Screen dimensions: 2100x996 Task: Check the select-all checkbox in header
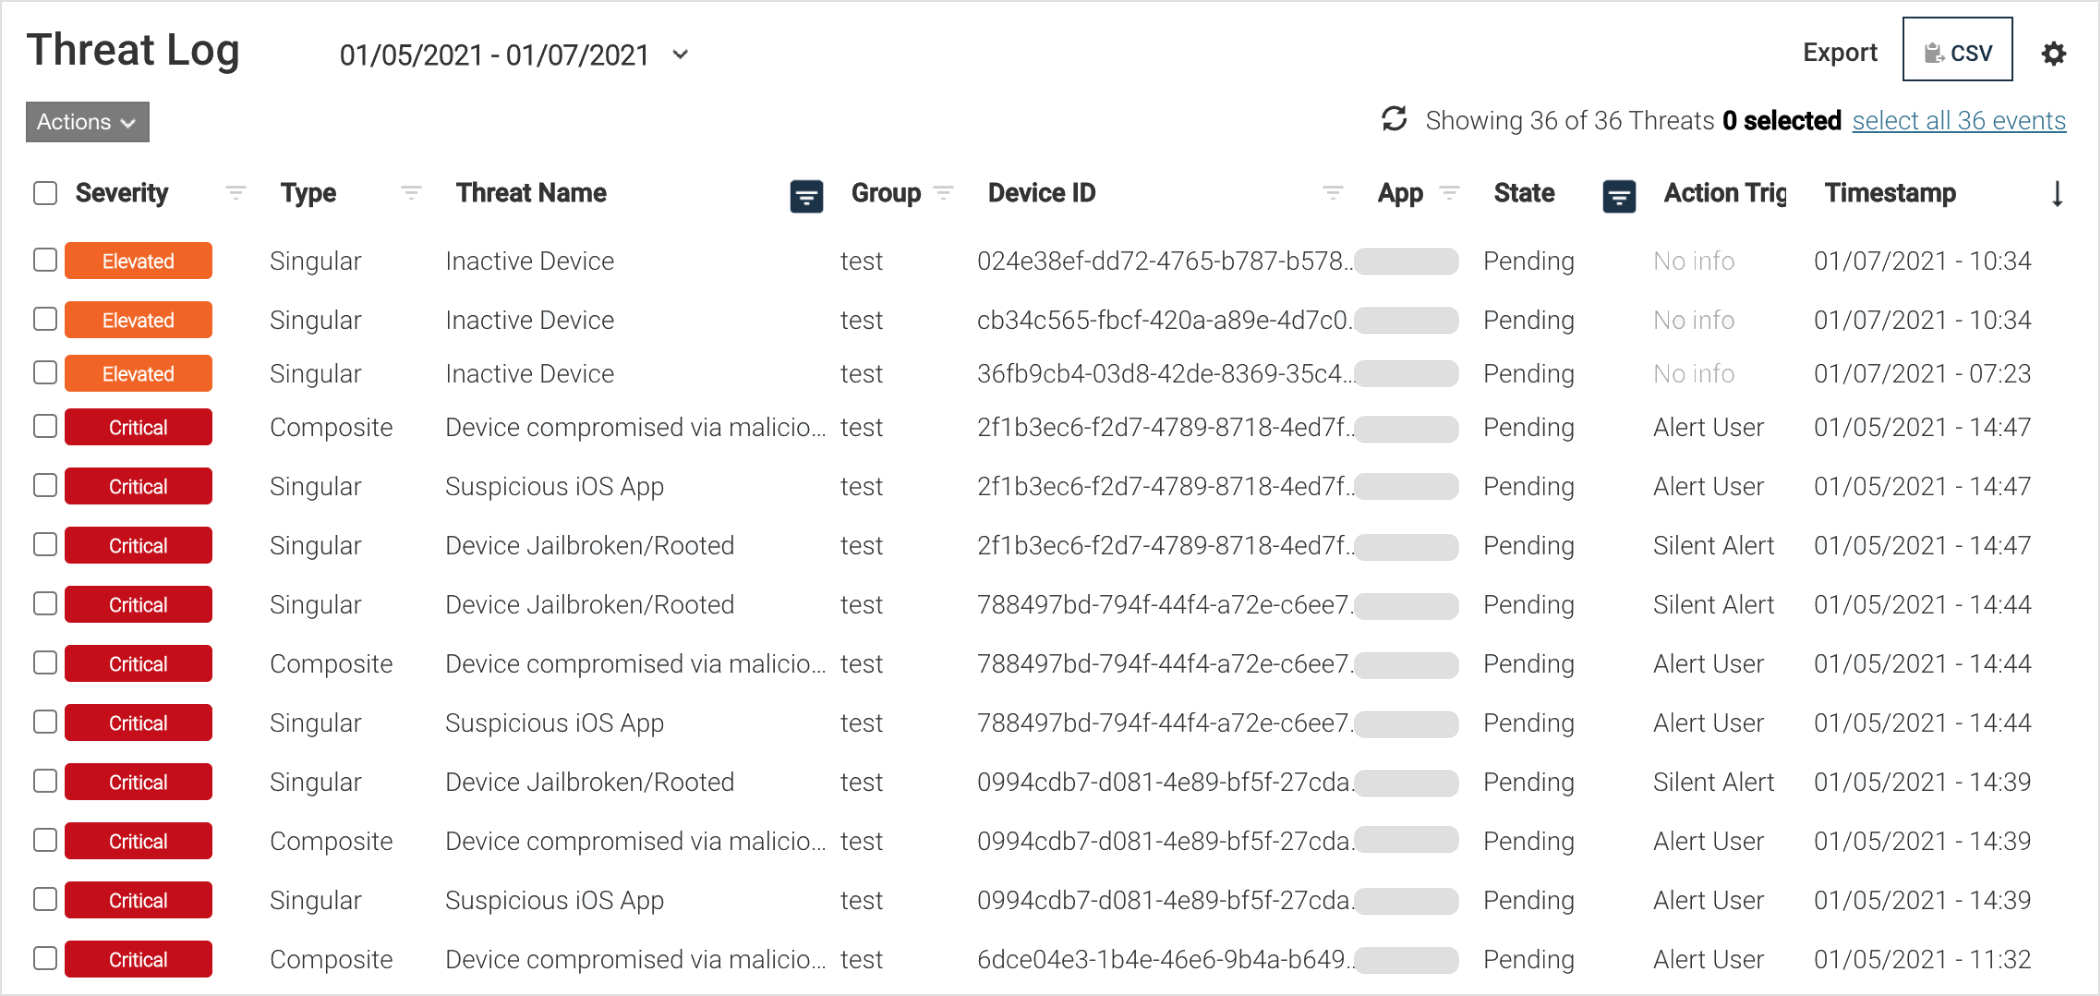coord(45,192)
